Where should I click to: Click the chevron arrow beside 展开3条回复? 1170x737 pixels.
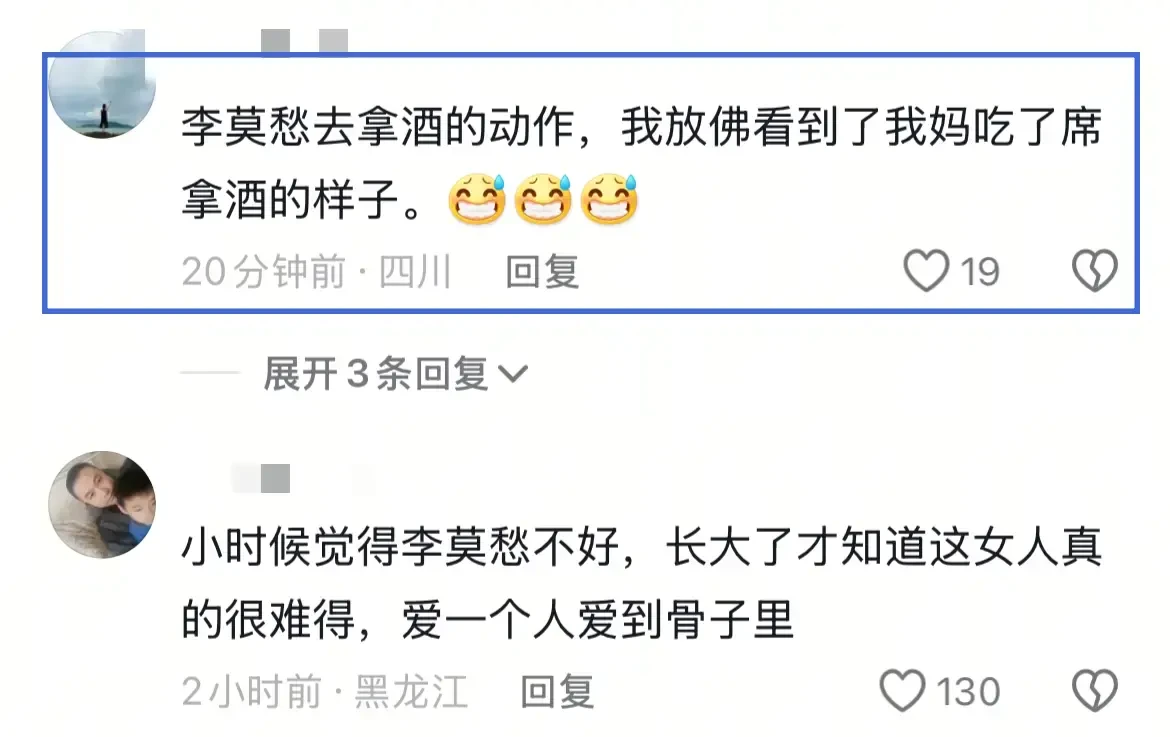click(x=513, y=374)
